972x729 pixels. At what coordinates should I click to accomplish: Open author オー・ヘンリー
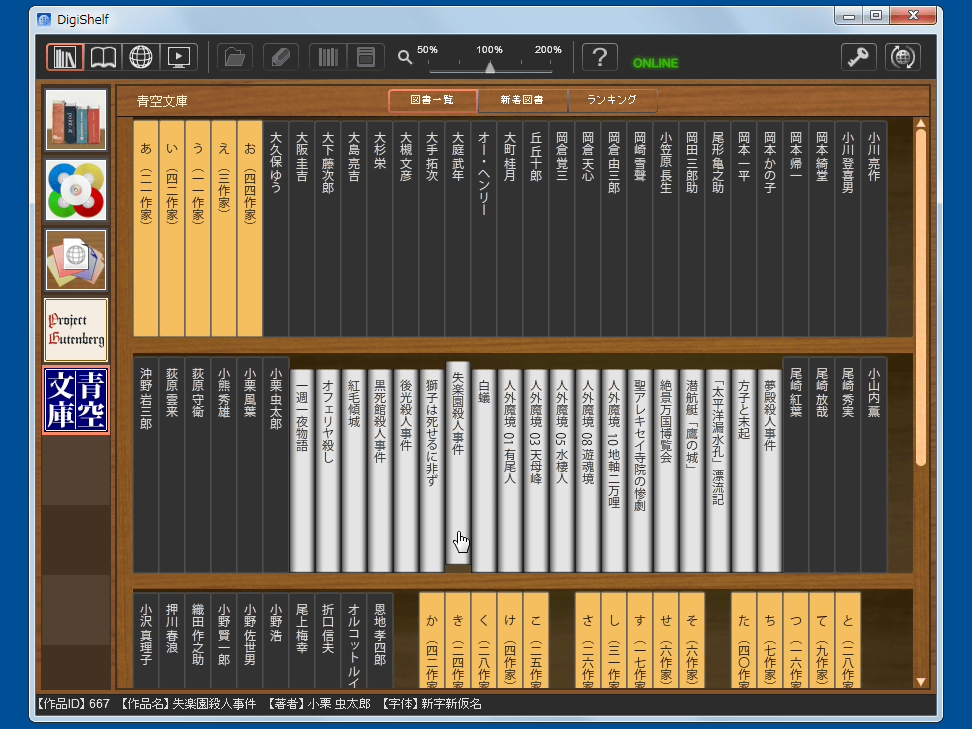pos(484,228)
